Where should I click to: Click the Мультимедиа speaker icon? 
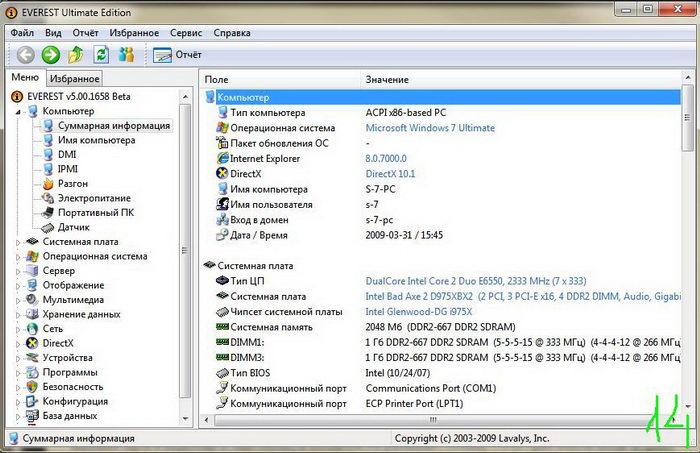32,299
